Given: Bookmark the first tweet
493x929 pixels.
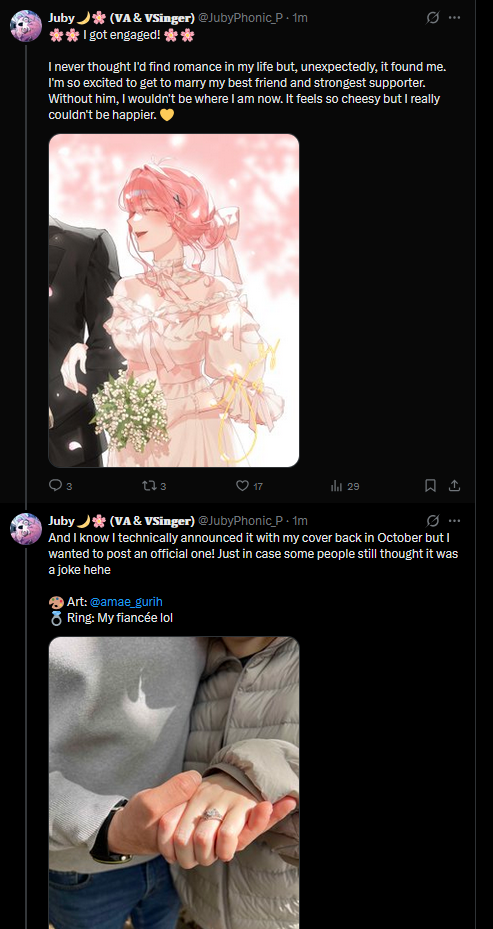Looking at the screenshot, I should 431,486.
